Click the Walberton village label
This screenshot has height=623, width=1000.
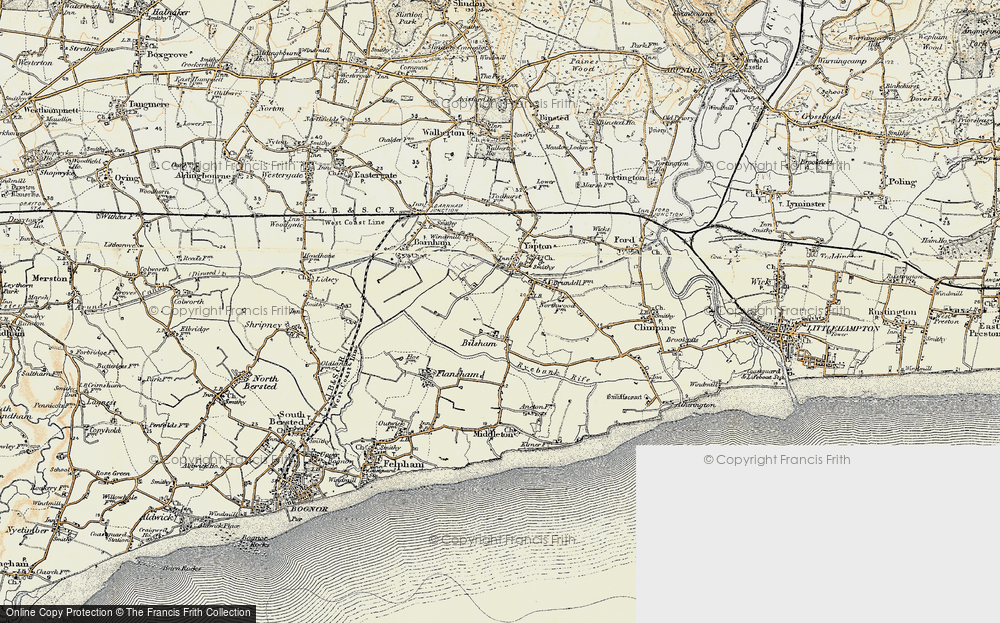[445, 133]
